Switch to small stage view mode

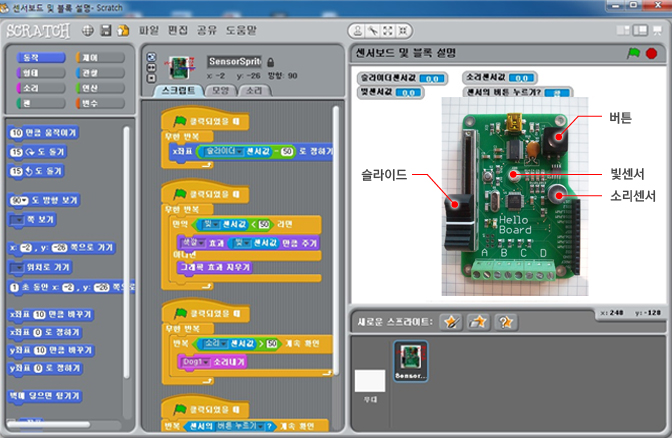623,30
